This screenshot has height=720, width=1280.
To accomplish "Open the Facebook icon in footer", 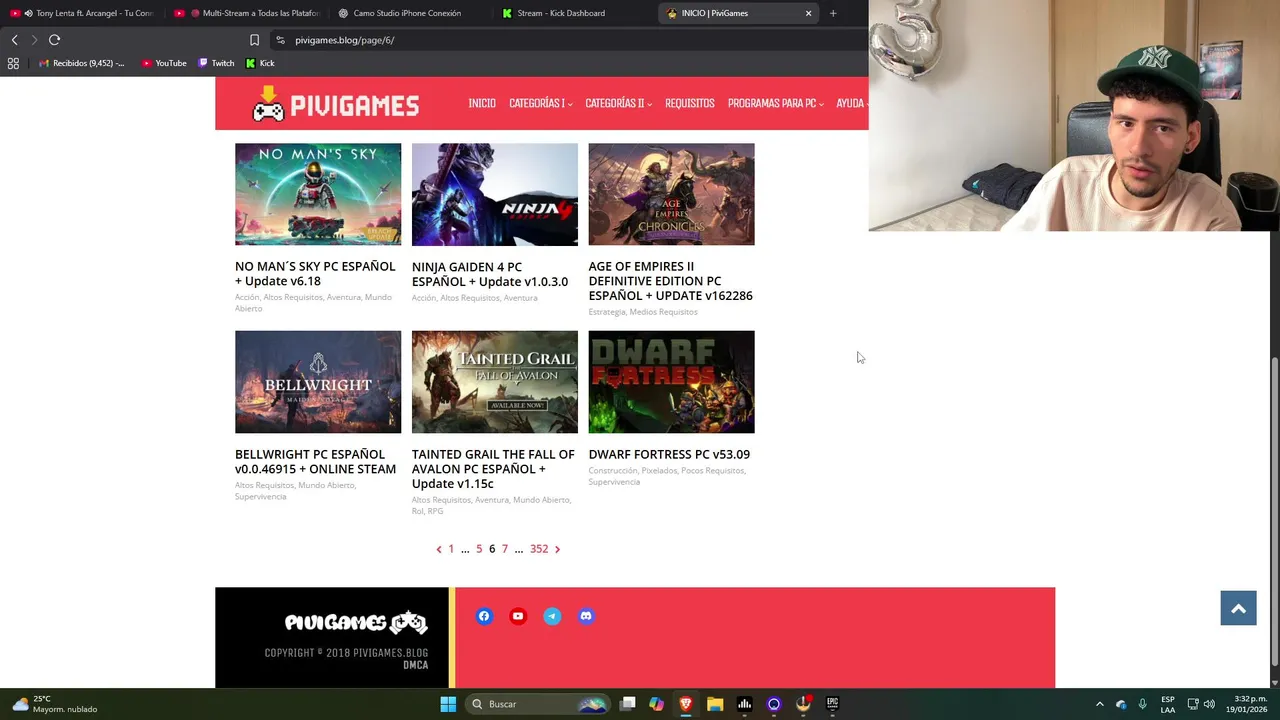I will coord(484,616).
